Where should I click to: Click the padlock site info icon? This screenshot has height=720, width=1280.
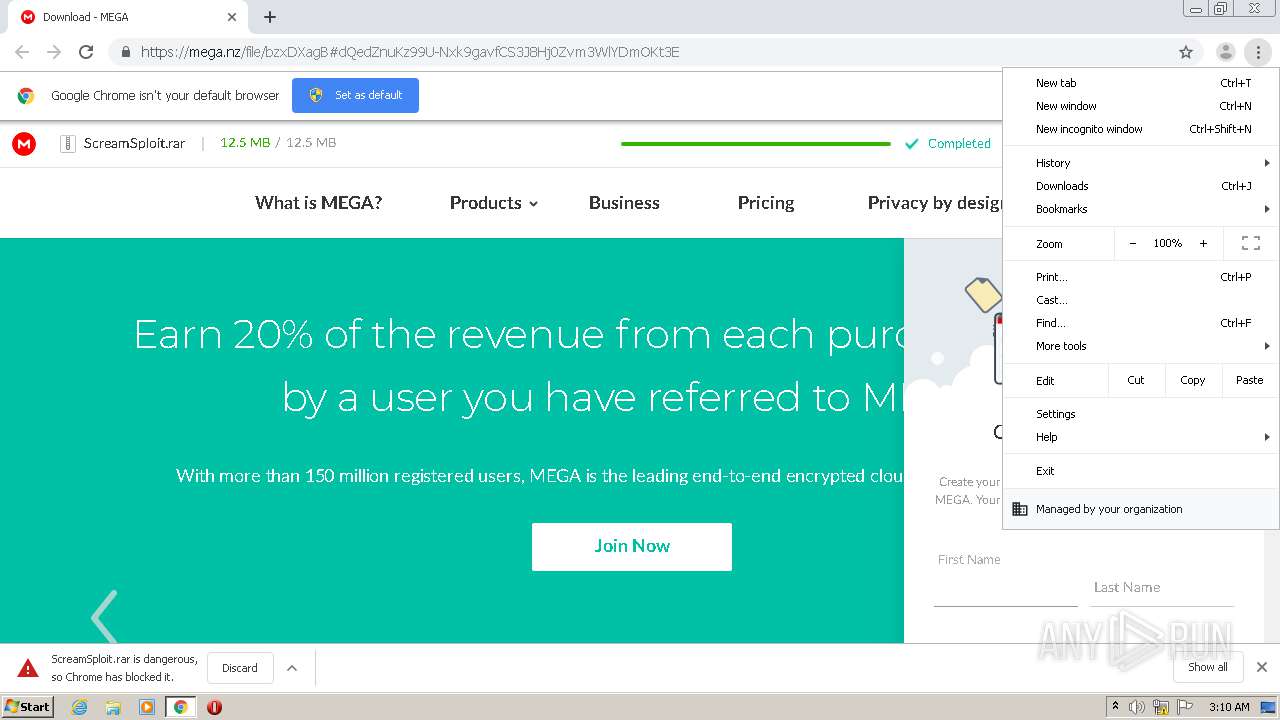pyautogui.click(x=125, y=52)
